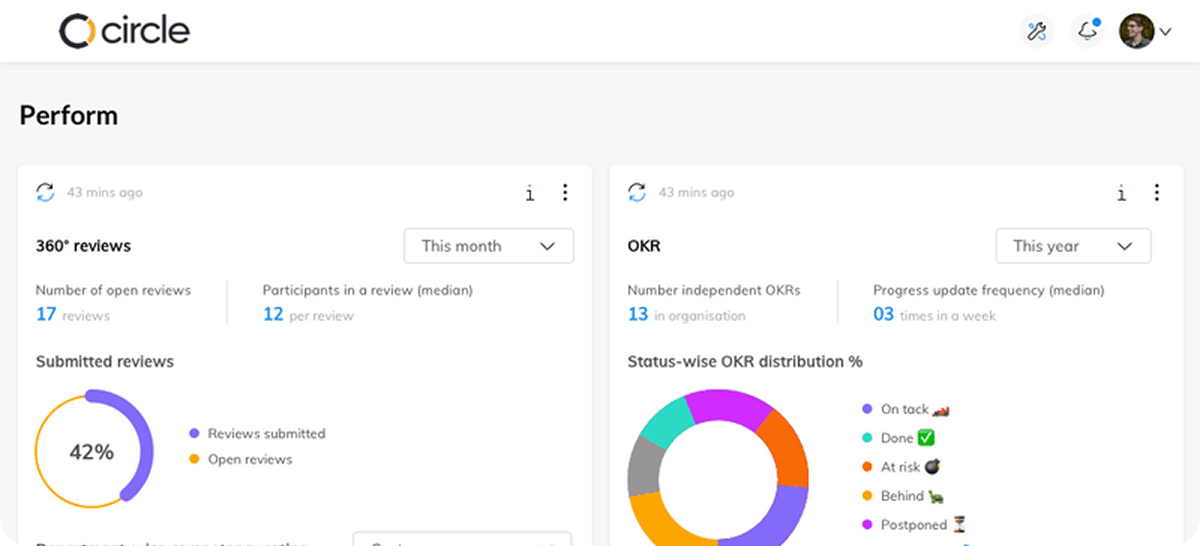The image size is (1200, 546).
Task: Select the On tack legend color dot
Action: coord(867,409)
